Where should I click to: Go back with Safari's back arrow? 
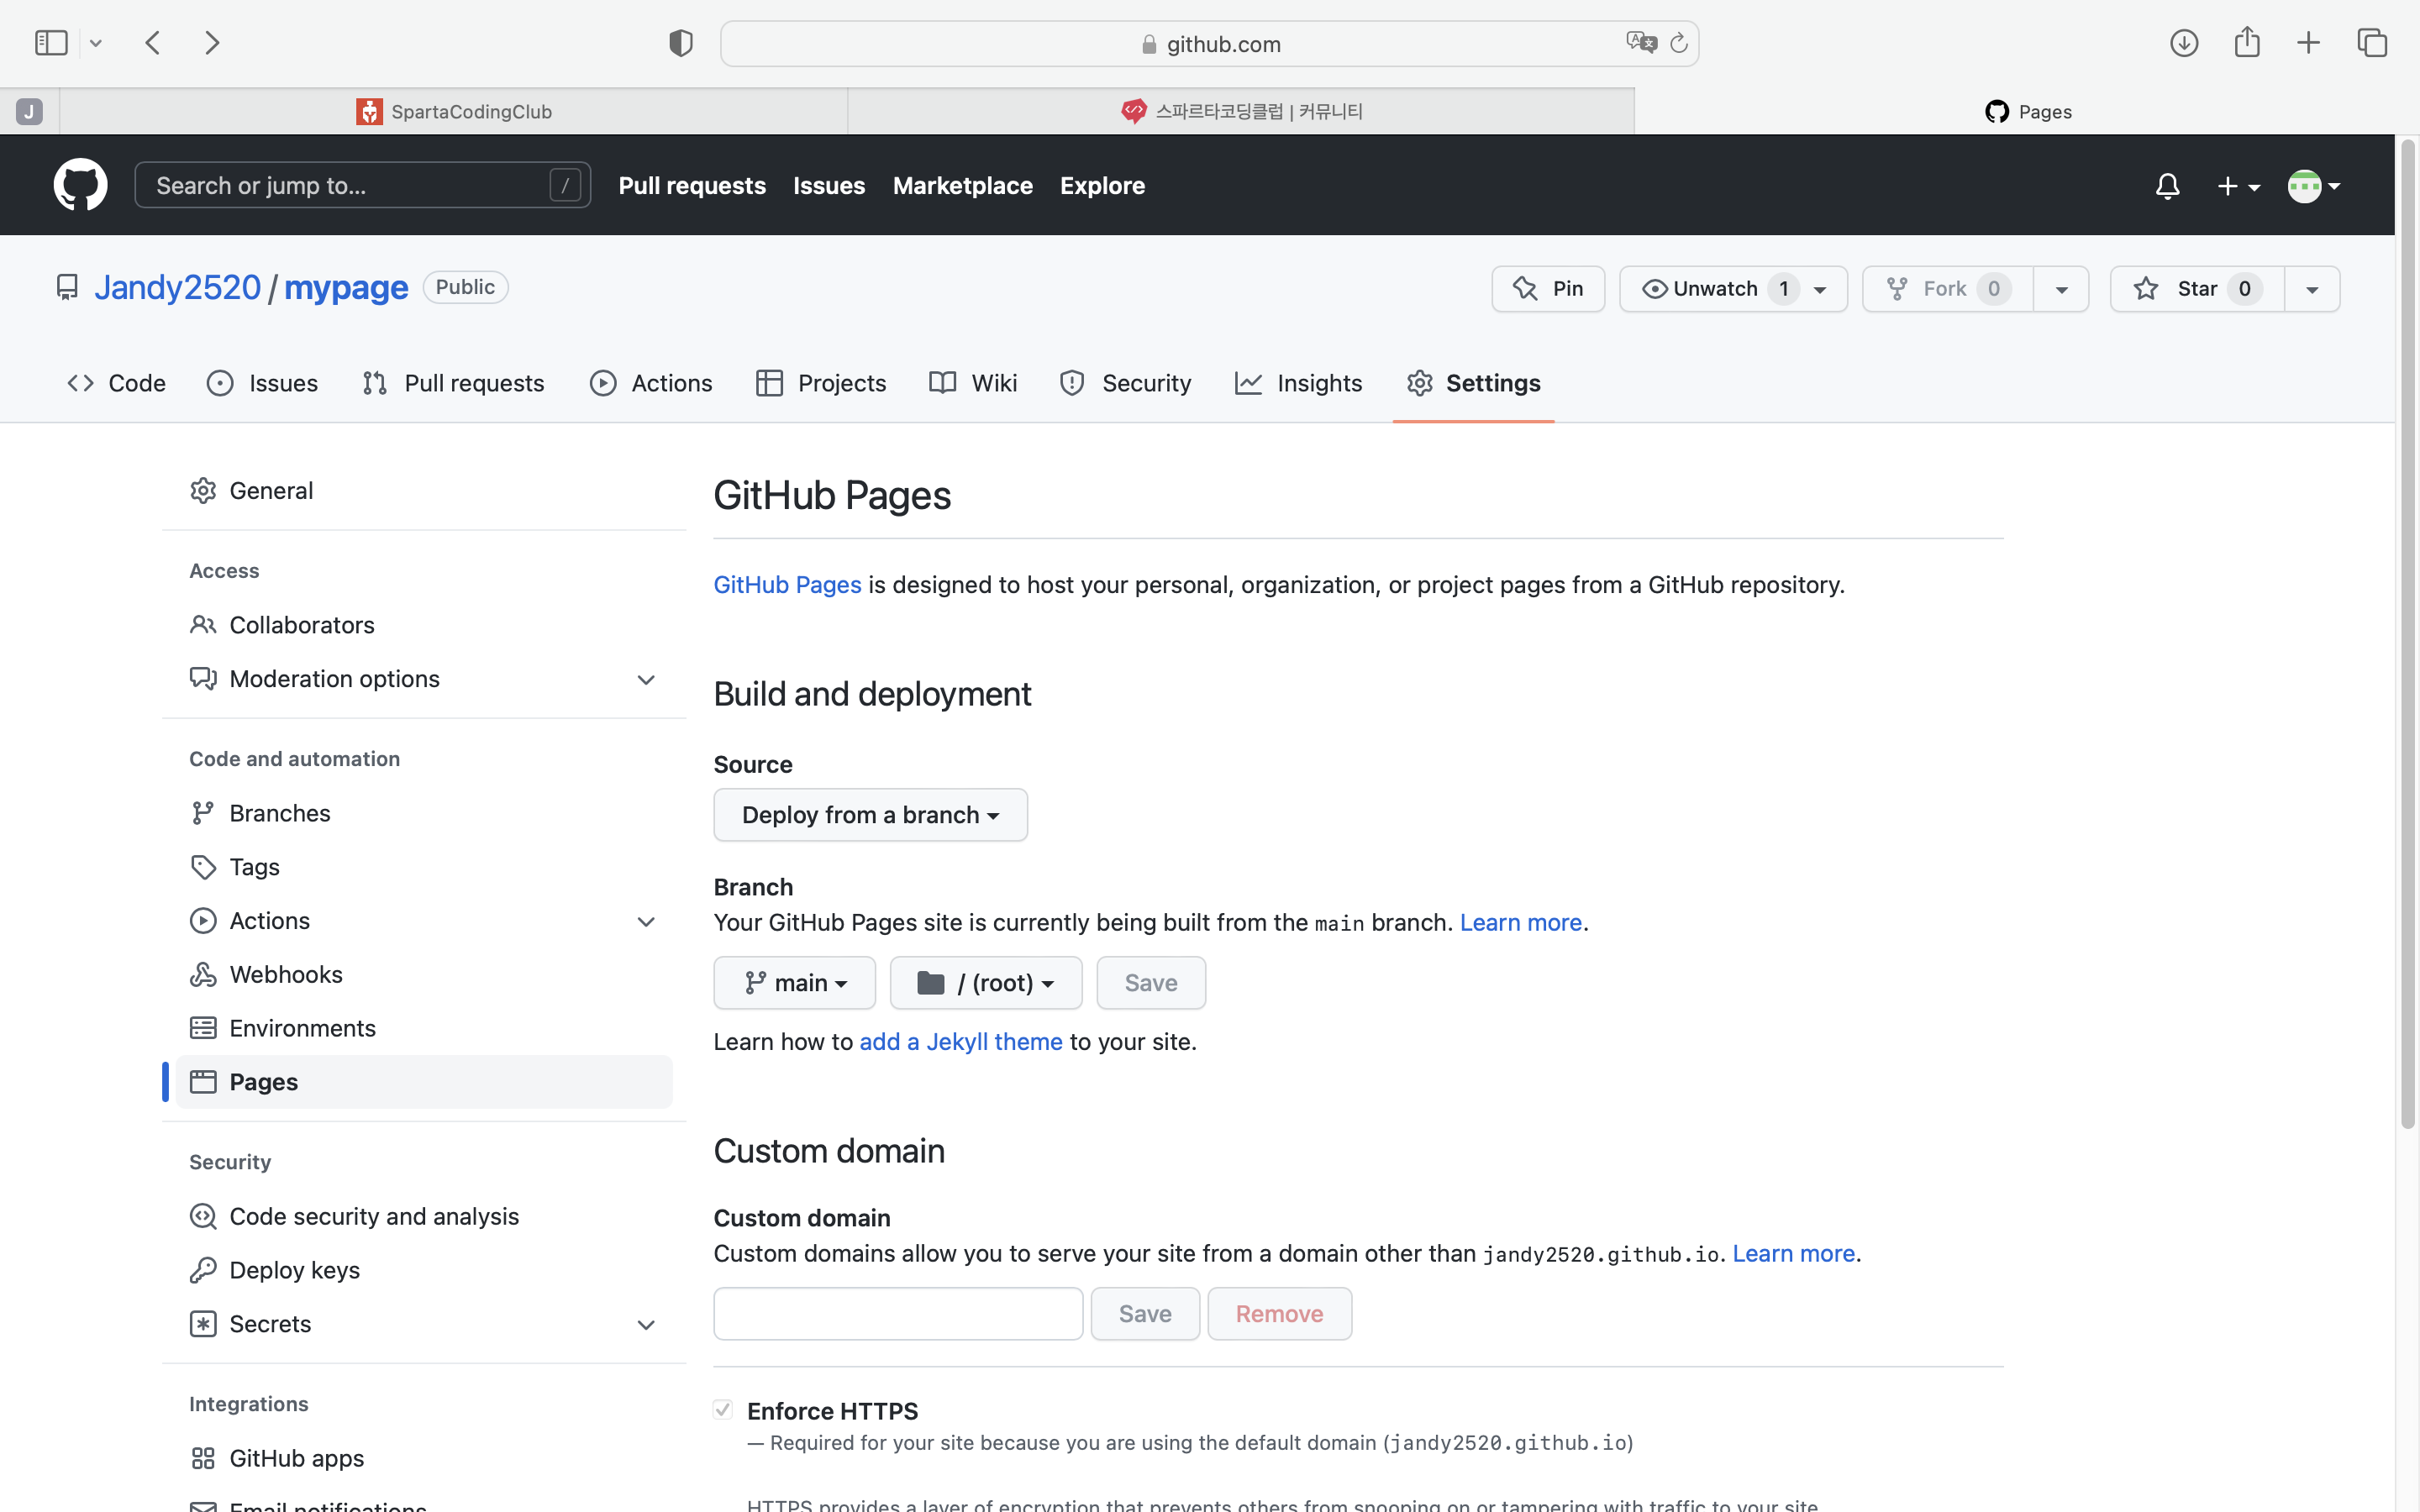[x=153, y=43]
